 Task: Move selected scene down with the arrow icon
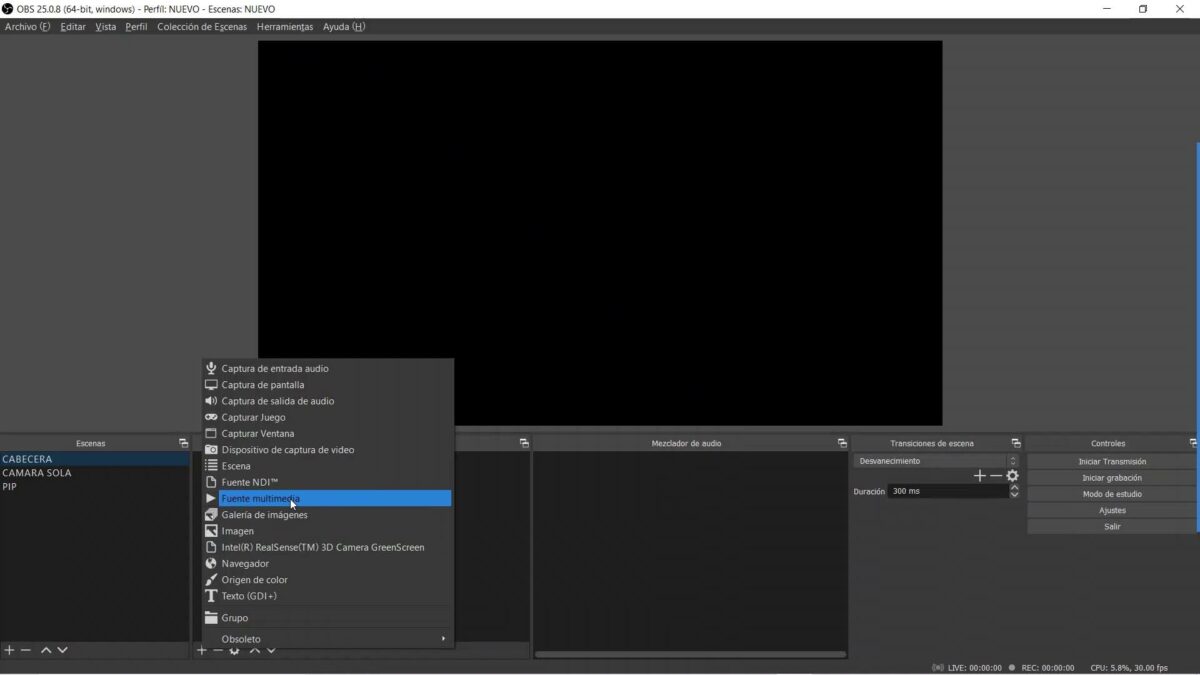pyautogui.click(x=62, y=649)
